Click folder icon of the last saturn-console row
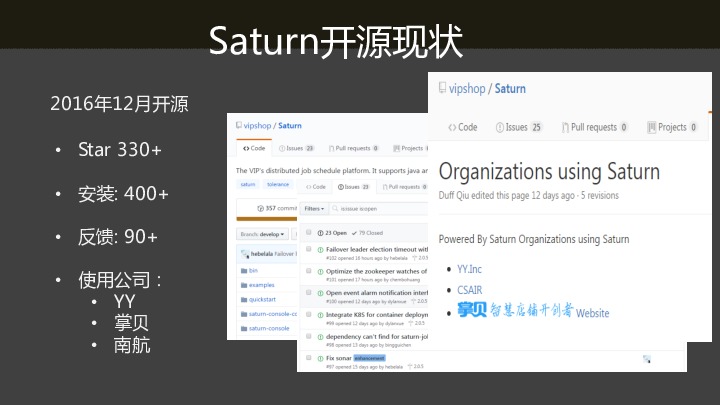 pos(244,328)
